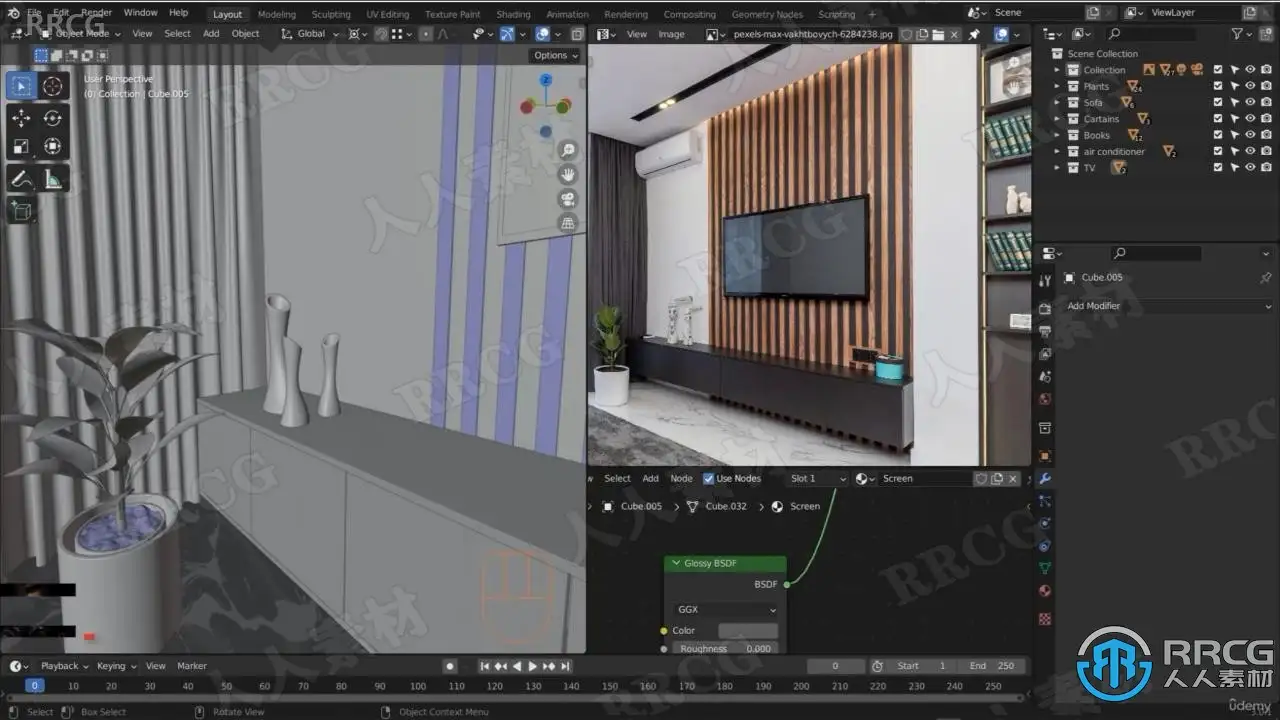The width and height of the screenshot is (1280, 720).
Task: Select the Transform tool
Action: coord(53,147)
